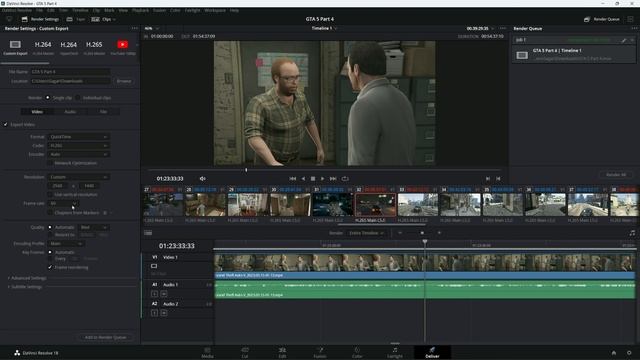Toggle loop playback in the viewer
640x360 pixels.
pyautogui.click(x=345, y=178)
